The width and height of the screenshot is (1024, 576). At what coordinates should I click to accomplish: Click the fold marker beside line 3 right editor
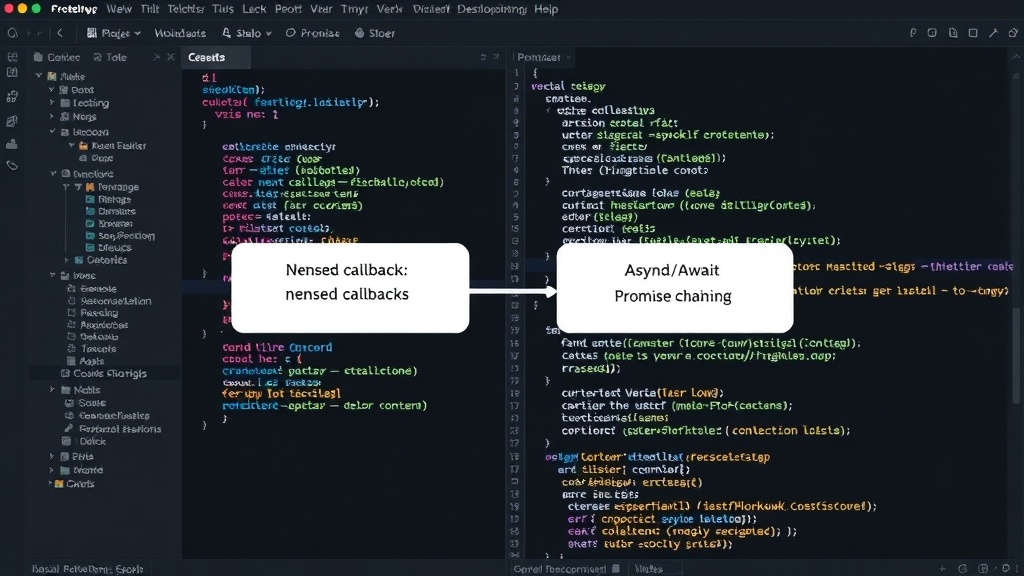tap(547, 110)
